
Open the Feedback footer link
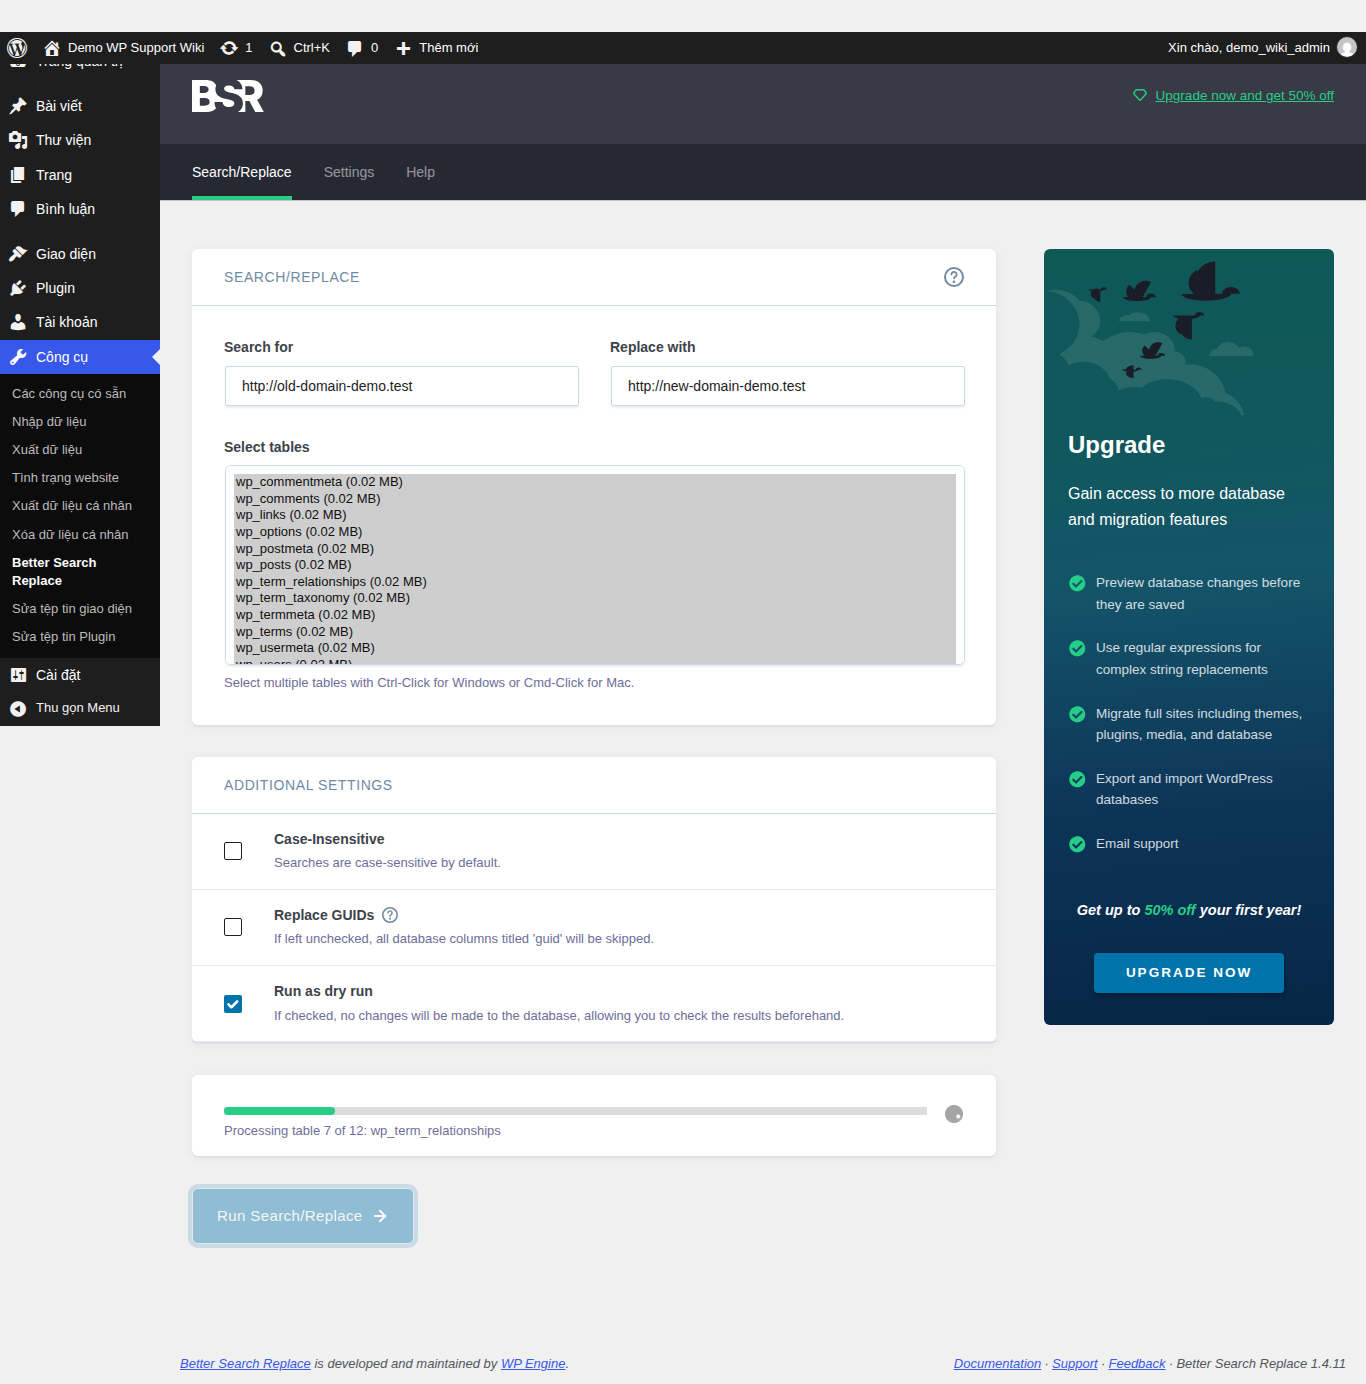click(1137, 1364)
